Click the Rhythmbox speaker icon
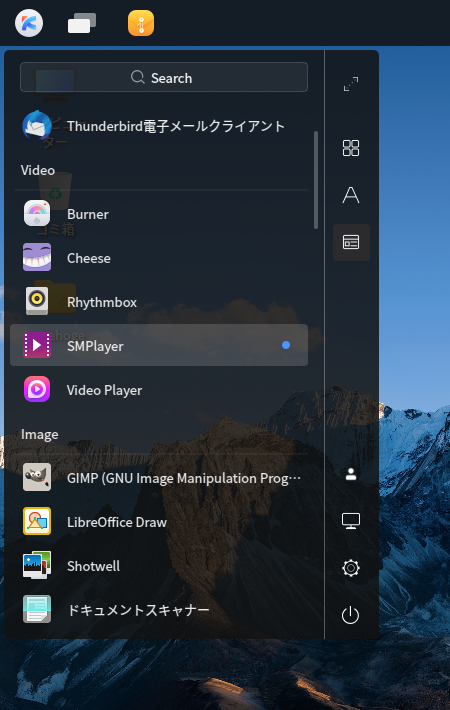This screenshot has height=710, width=450. [x=37, y=301]
